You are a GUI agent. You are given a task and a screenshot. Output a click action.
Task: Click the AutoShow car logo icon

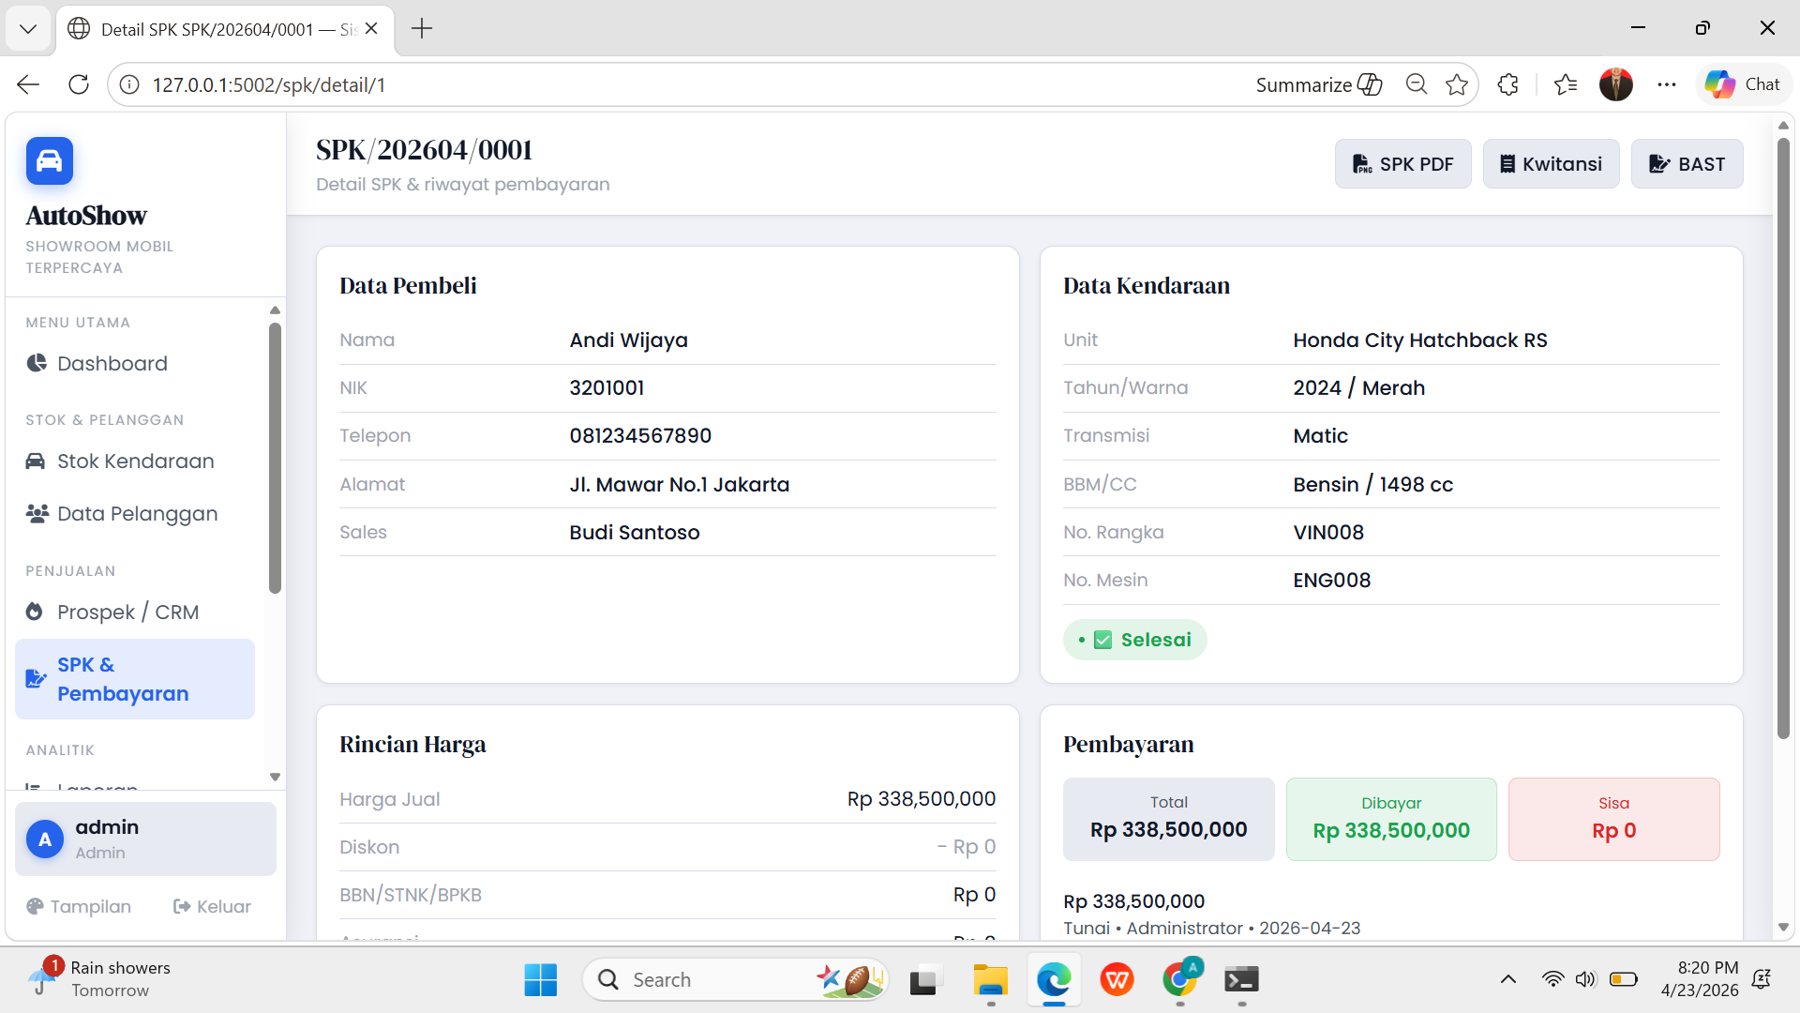[49, 161]
